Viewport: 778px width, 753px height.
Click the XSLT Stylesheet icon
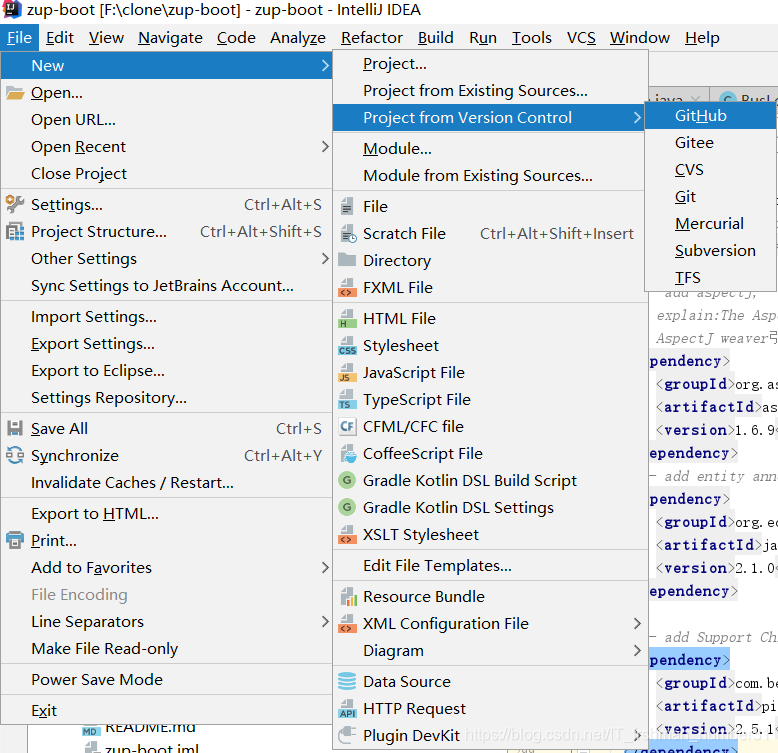[x=347, y=534]
